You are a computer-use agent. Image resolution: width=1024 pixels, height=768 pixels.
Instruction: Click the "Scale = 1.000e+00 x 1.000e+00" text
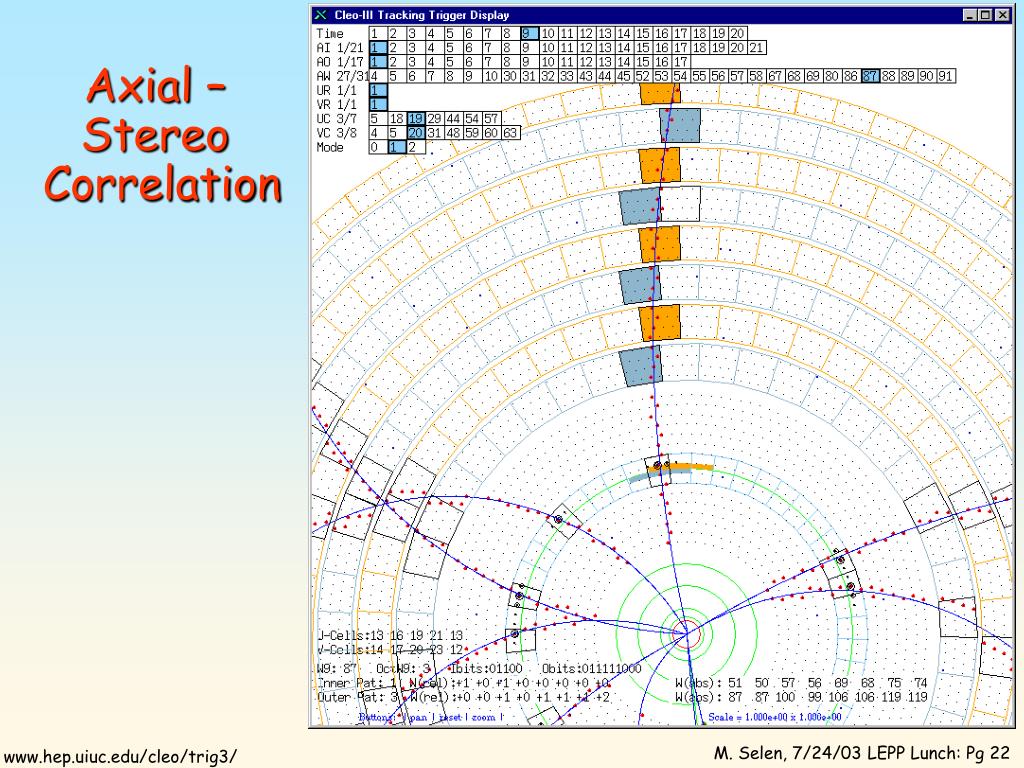click(x=775, y=717)
